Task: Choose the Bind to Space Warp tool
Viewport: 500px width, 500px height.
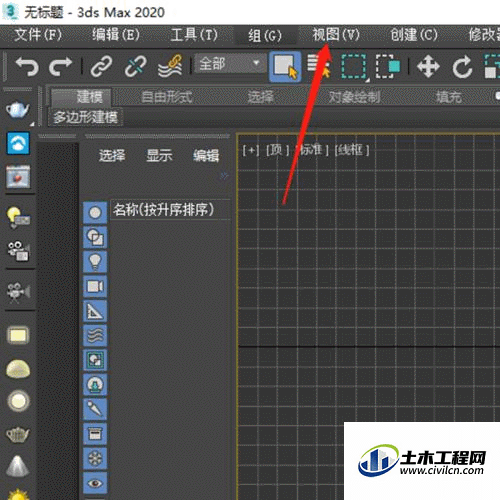Action: (x=170, y=66)
